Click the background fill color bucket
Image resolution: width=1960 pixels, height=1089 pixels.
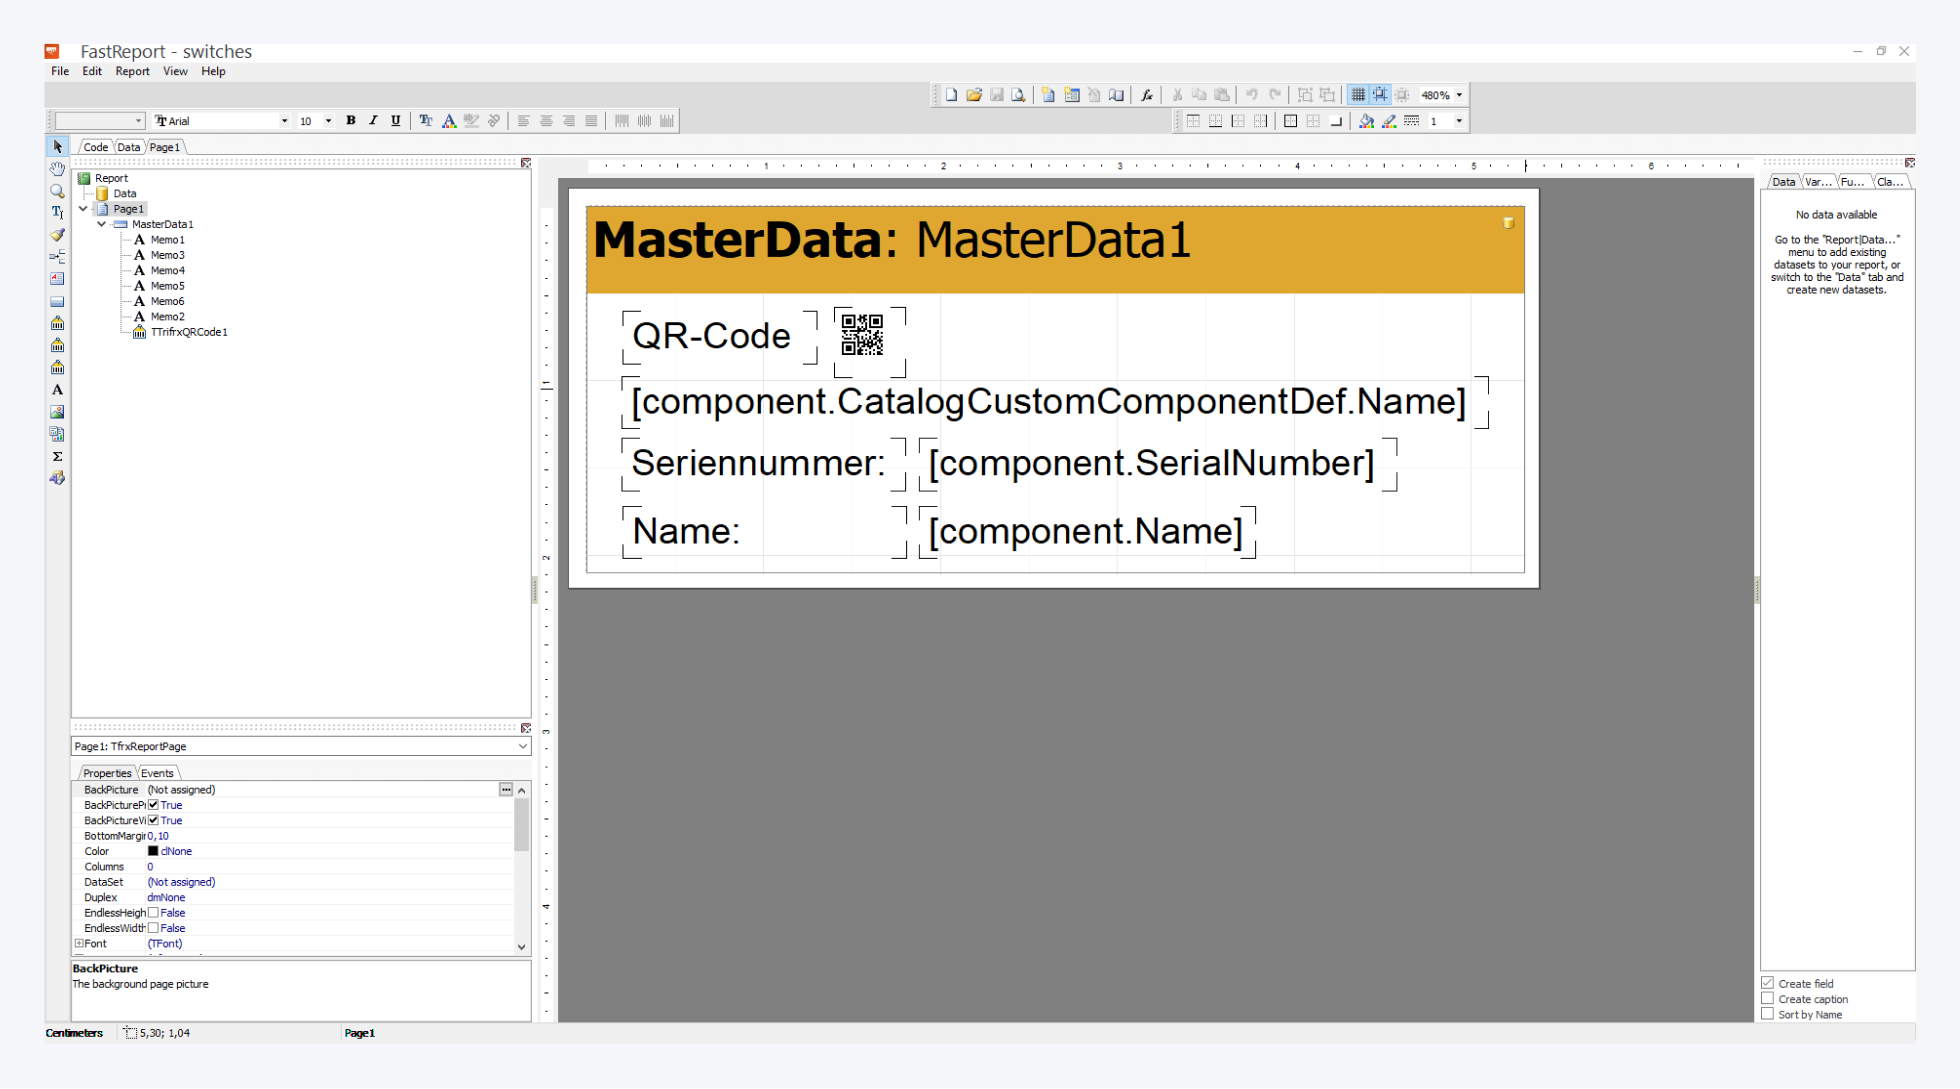click(x=1366, y=121)
